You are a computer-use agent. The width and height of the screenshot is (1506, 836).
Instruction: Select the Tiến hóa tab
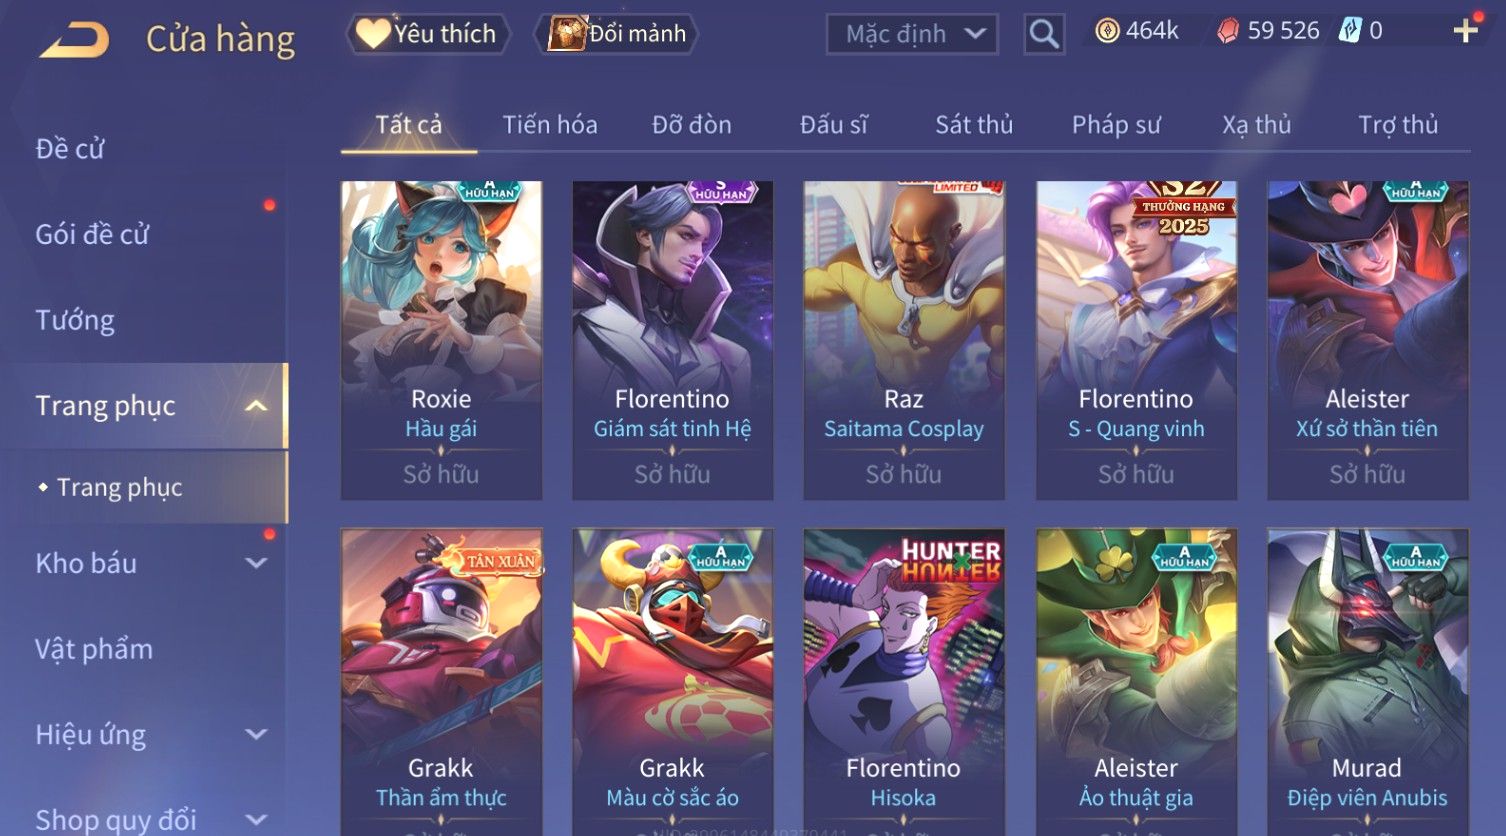pos(550,125)
